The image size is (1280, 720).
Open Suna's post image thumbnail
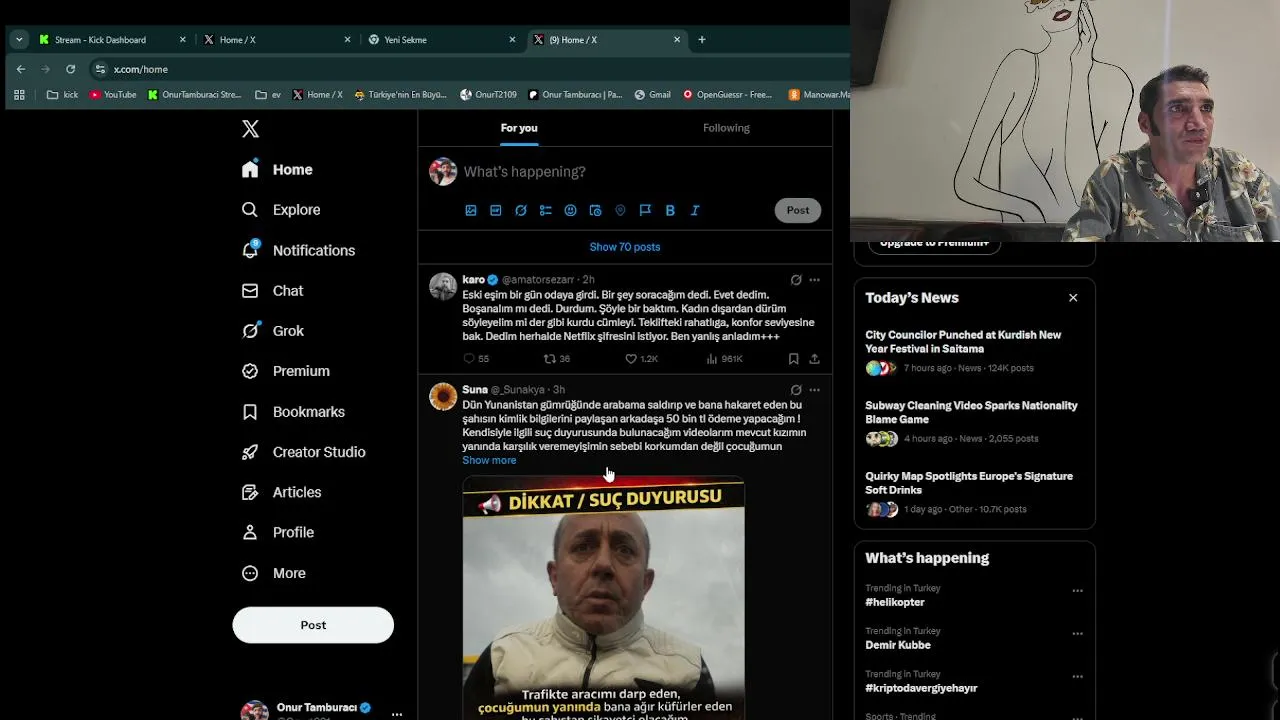point(603,598)
